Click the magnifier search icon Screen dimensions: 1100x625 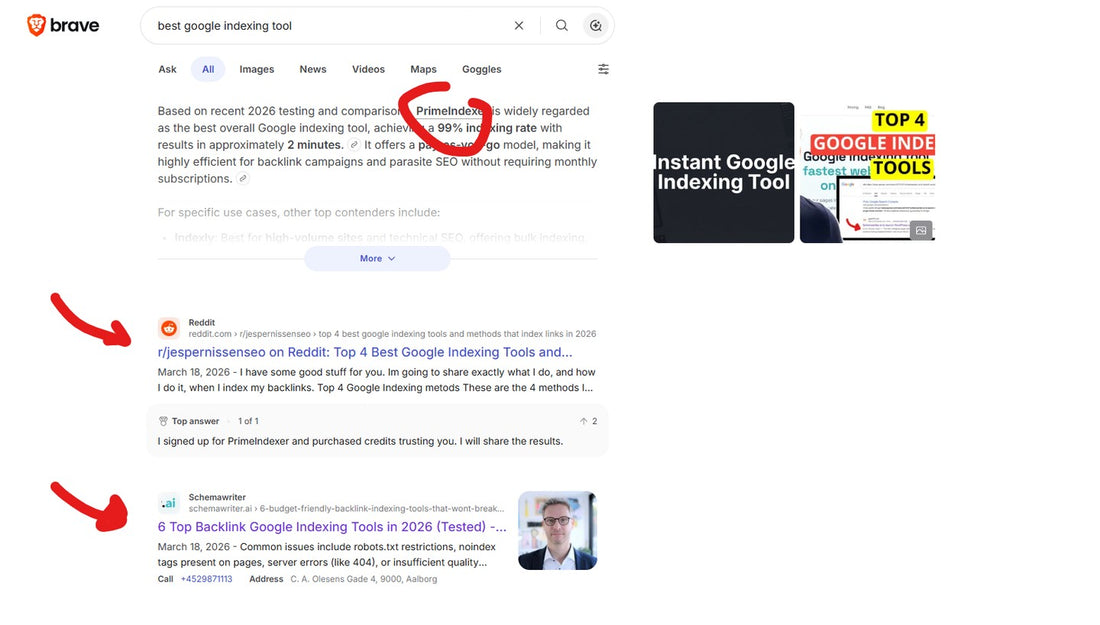[562, 25]
